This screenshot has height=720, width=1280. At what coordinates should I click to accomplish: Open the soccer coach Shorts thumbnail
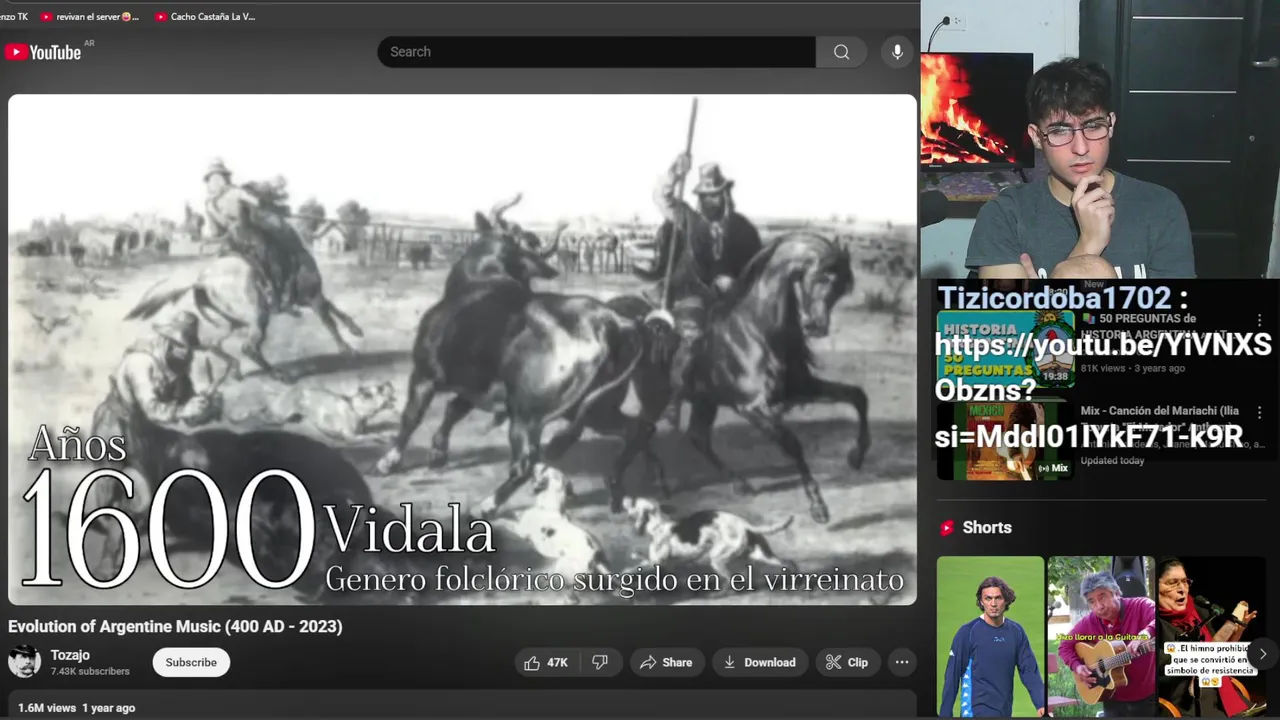click(990, 636)
